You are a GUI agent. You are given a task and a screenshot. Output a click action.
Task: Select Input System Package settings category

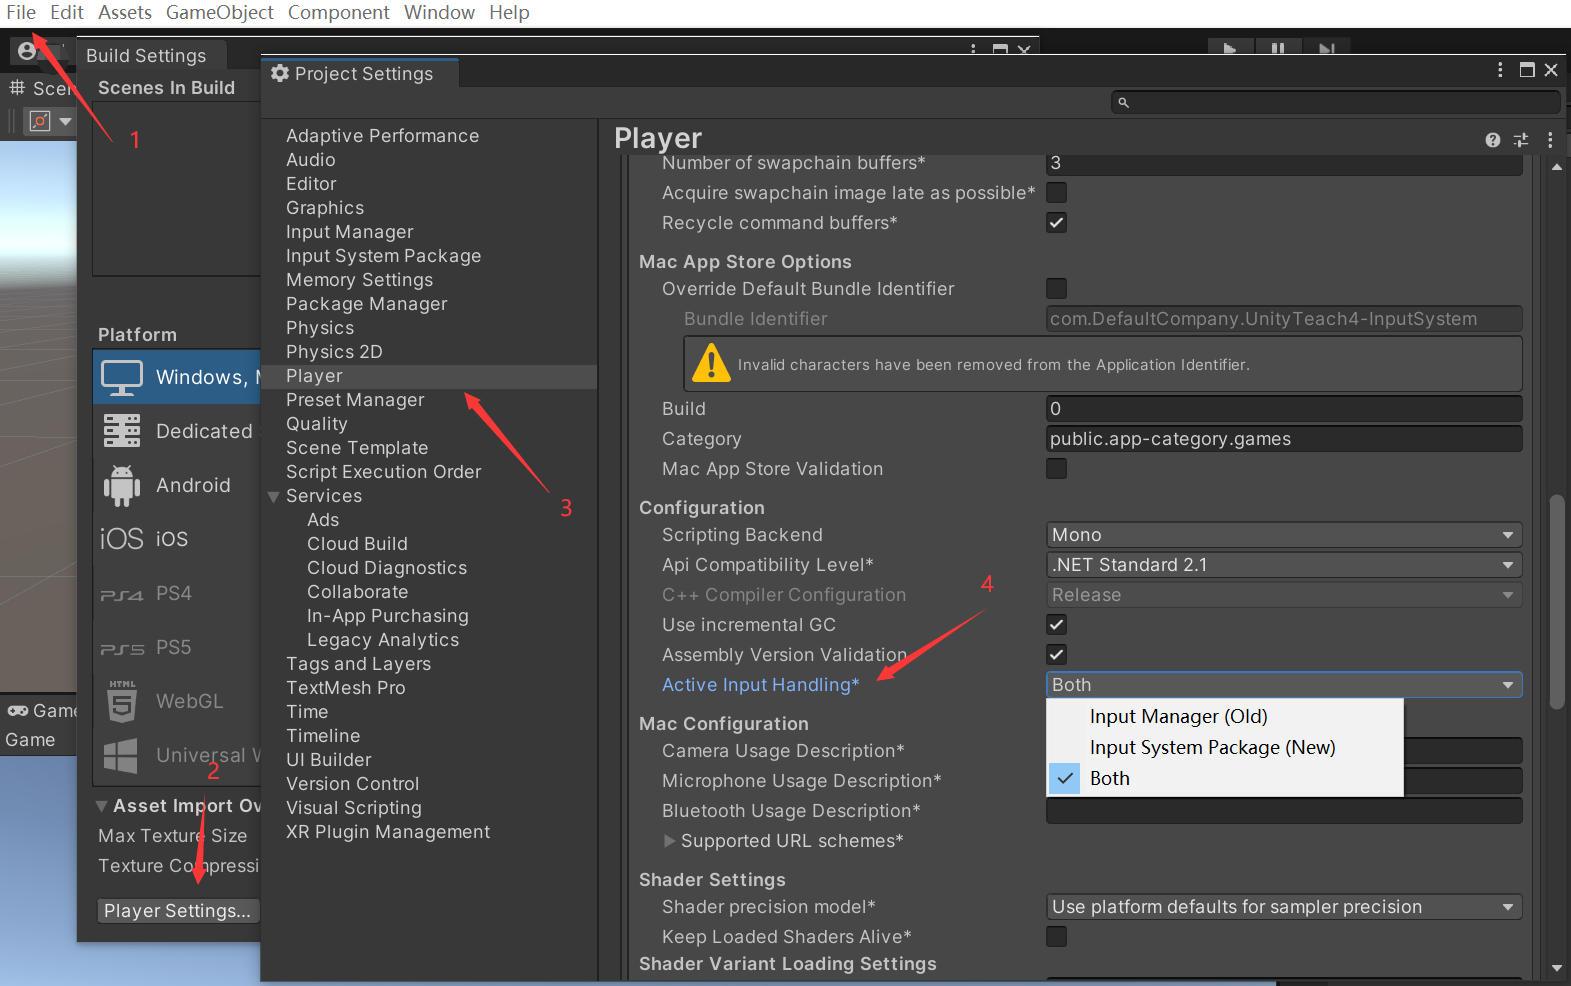tap(383, 256)
